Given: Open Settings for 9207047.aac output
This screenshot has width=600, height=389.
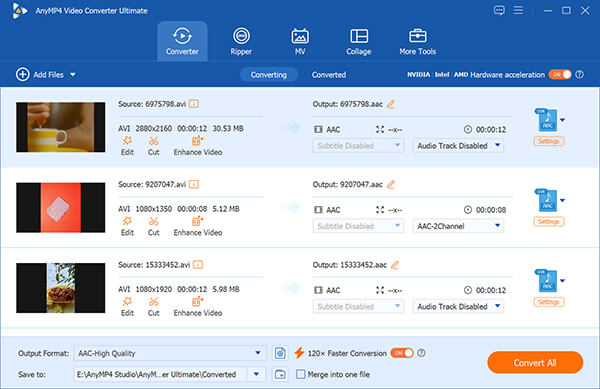Looking at the screenshot, I should click(x=549, y=221).
